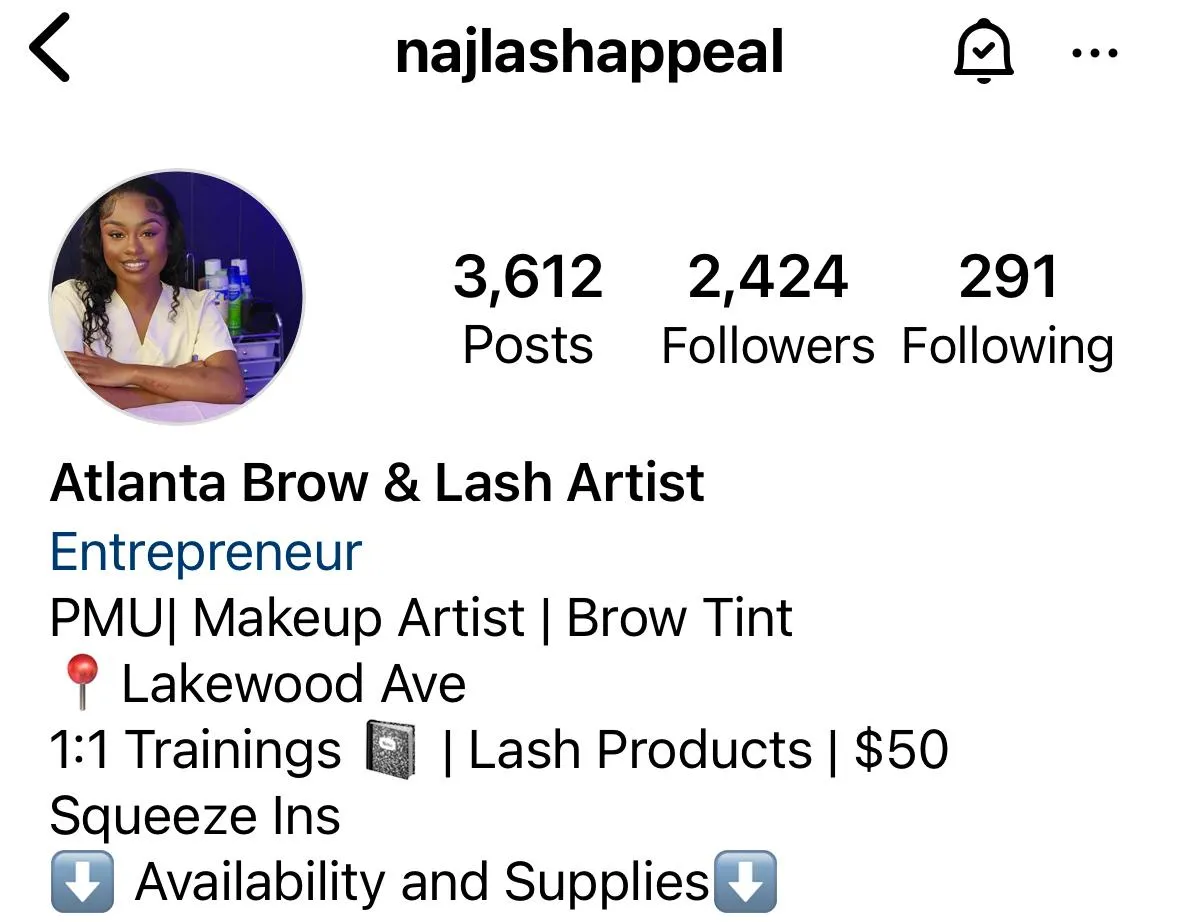
Task: Open the 2,424 Followers list
Action: click(768, 308)
